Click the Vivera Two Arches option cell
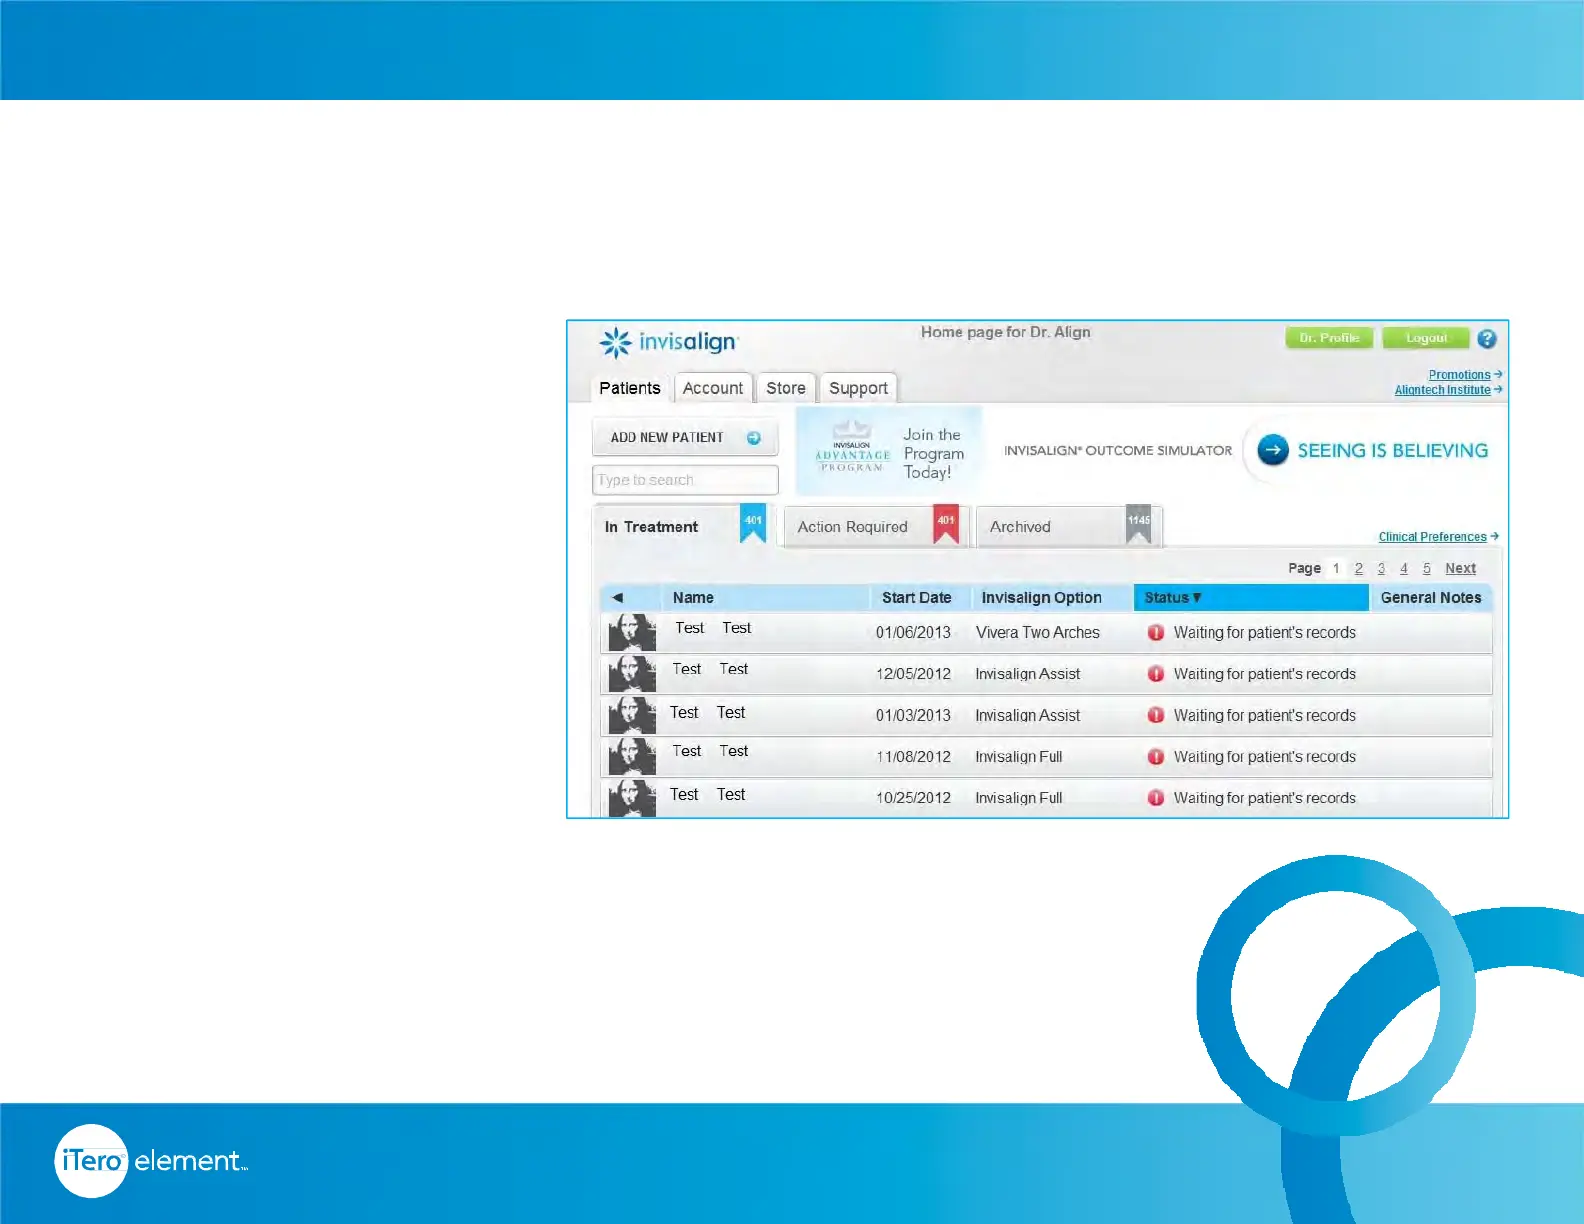Screen dimensions: 1584x1224 pyautogui.click(x=1037, y=633)
